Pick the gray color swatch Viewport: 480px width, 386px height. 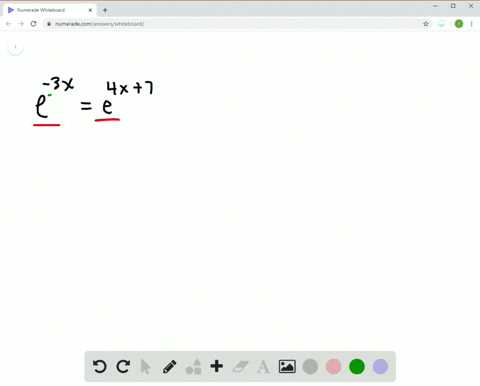click(x=310, y=367)
